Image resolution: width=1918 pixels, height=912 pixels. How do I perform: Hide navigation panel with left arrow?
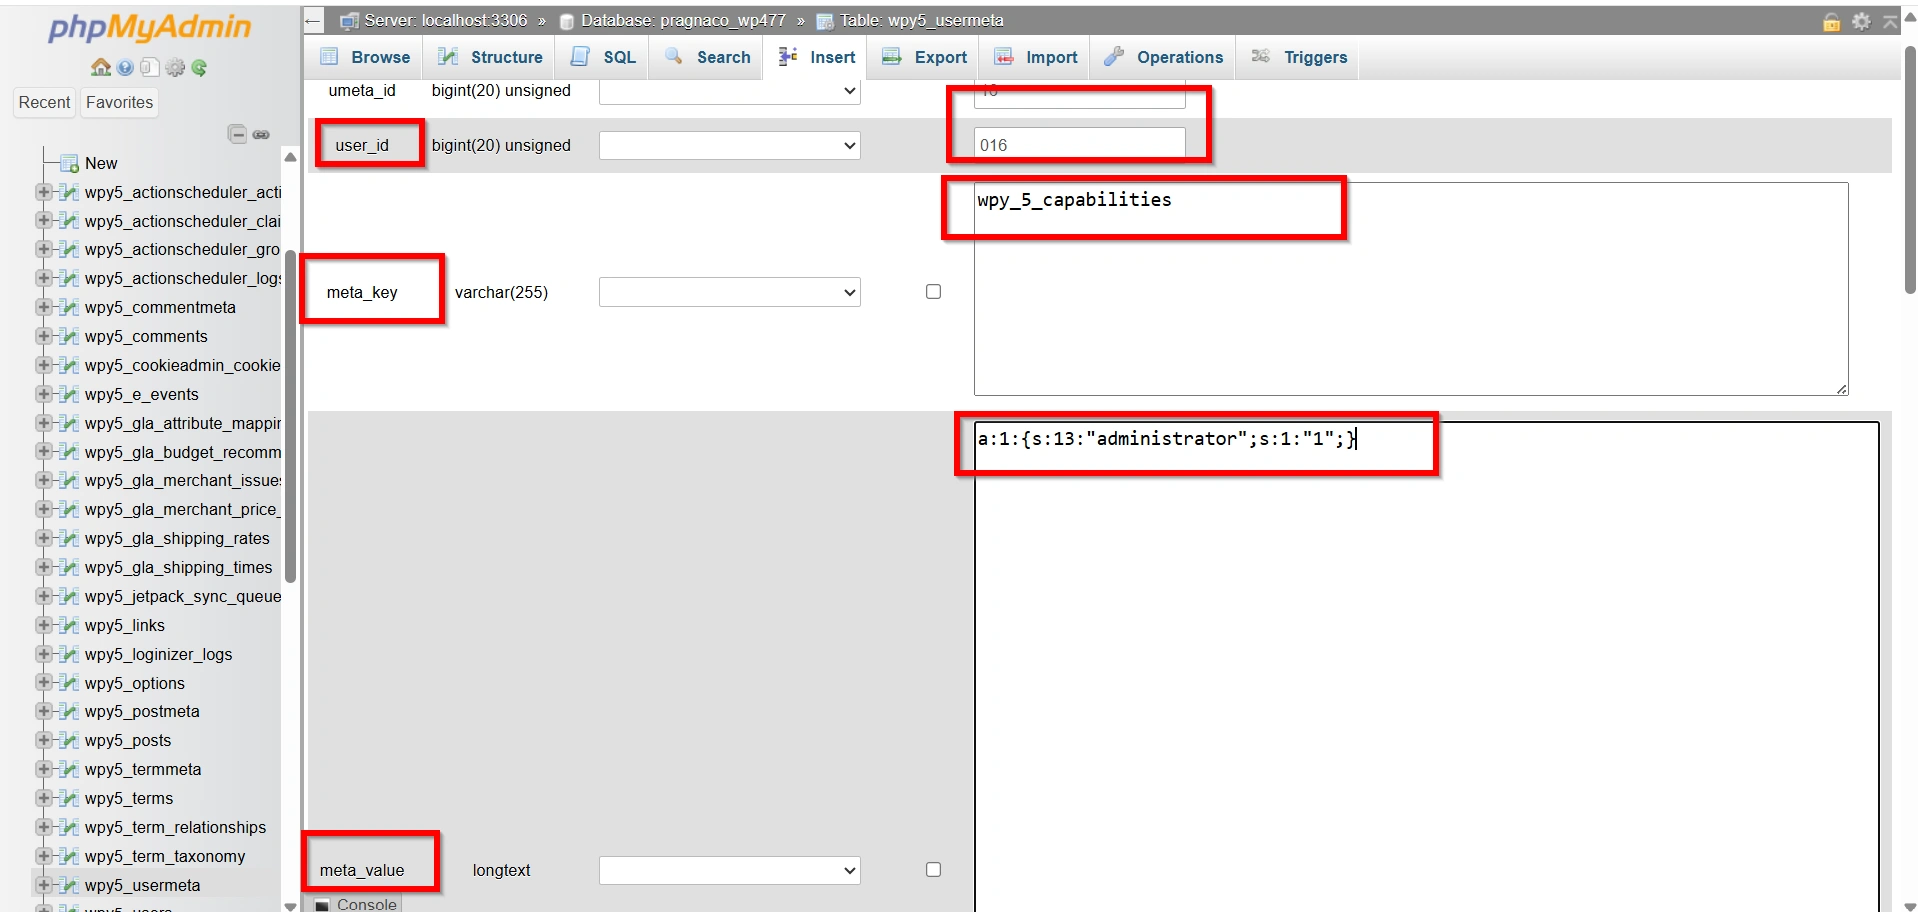[x=313, y=21]
